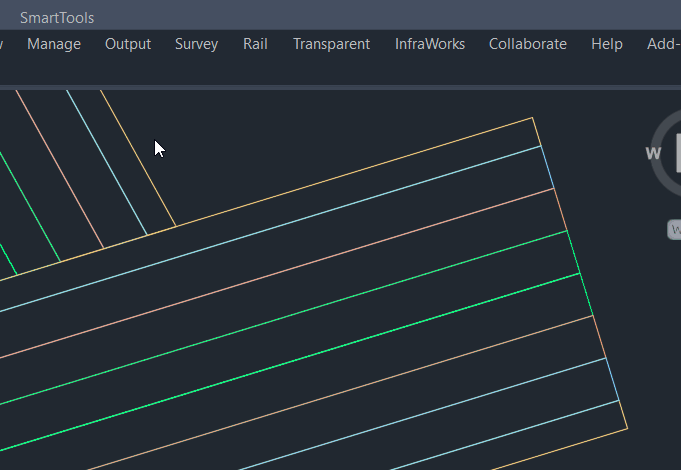The image size is (681, 470).
Task: Open the Add-ins ribbon tab
Action: click(664, 44)
